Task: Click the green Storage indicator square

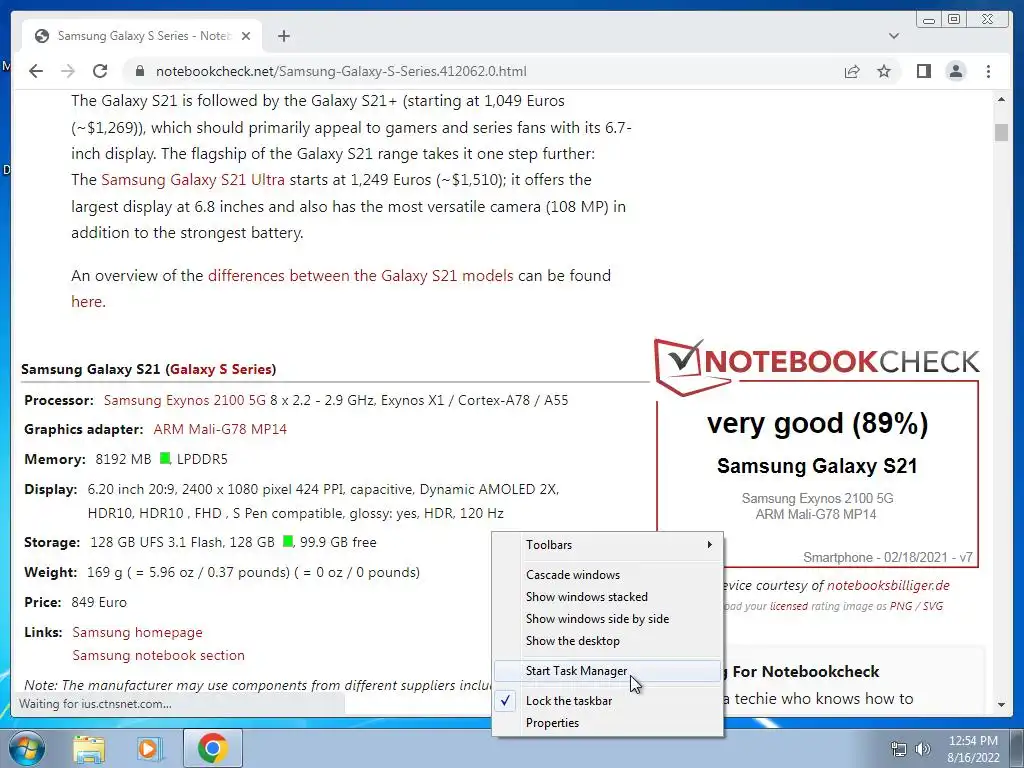Action: point(288,541)
